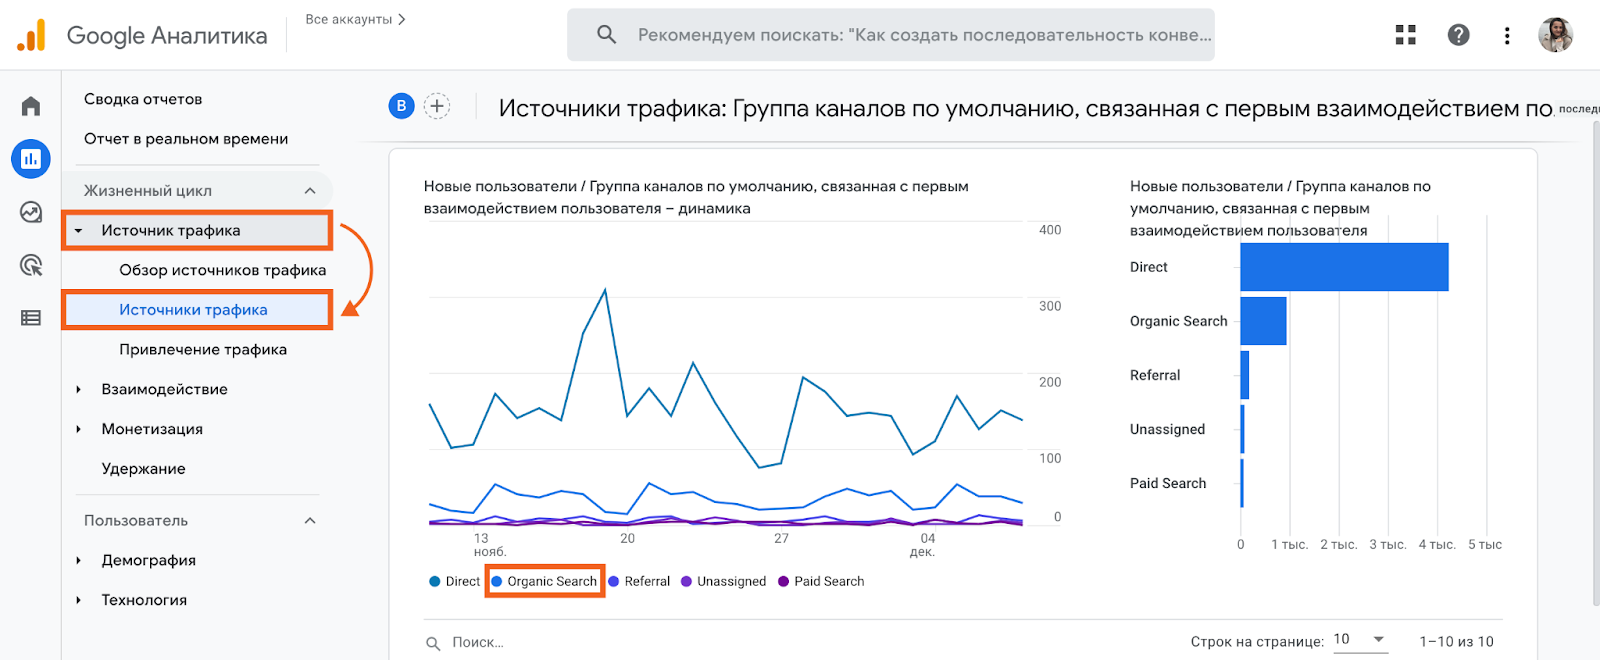This screenshot has width=1600, height=660.
Task: Click the Все аккаунты account selector
Action: click(x=355, y=20)
